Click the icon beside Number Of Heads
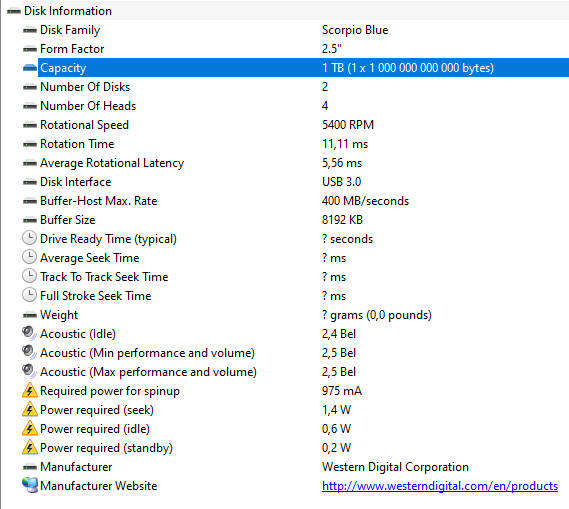 (30, 106)
